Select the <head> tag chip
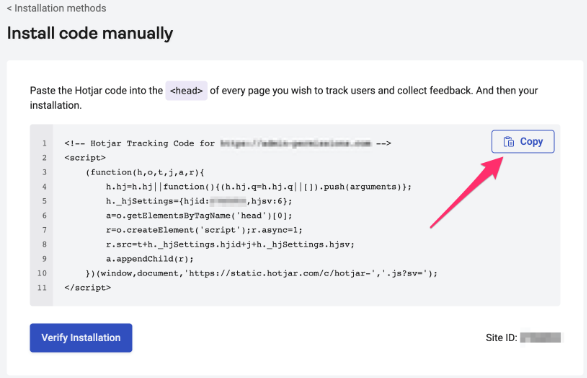Image resolution: width=587 pixels, height=378 pixels. click(186, 91)
